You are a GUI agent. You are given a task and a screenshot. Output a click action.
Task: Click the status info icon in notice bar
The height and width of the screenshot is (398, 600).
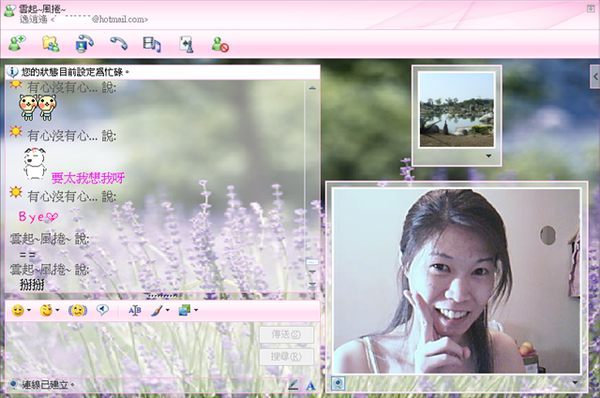tap(13, 72)
